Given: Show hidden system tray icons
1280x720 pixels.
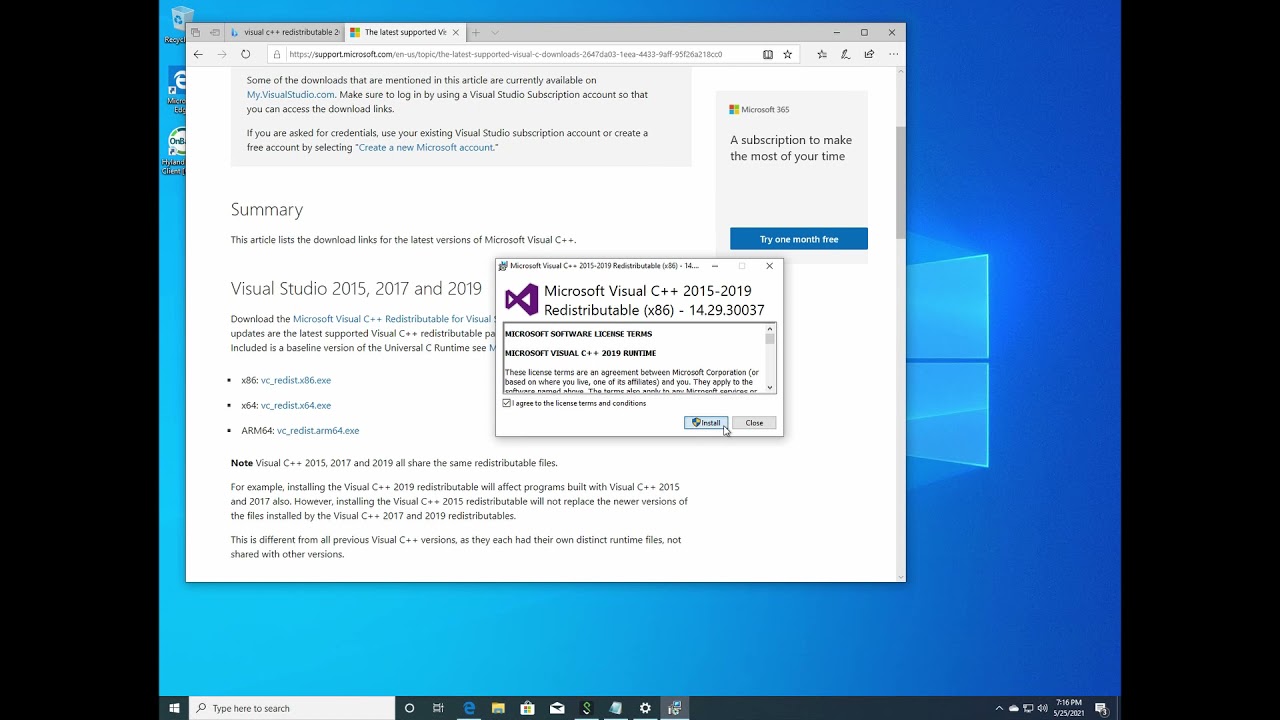Looking at the screenshot, I should 999,708.
